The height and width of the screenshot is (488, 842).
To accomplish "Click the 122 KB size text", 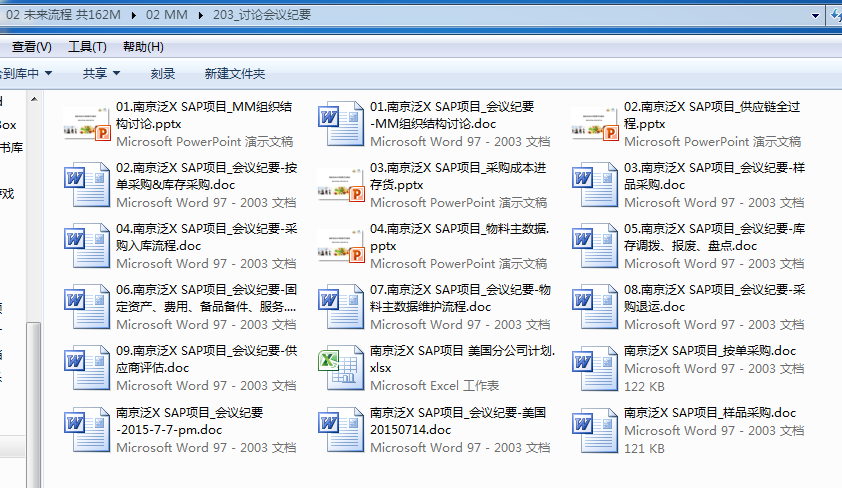I will coord(644,387).
